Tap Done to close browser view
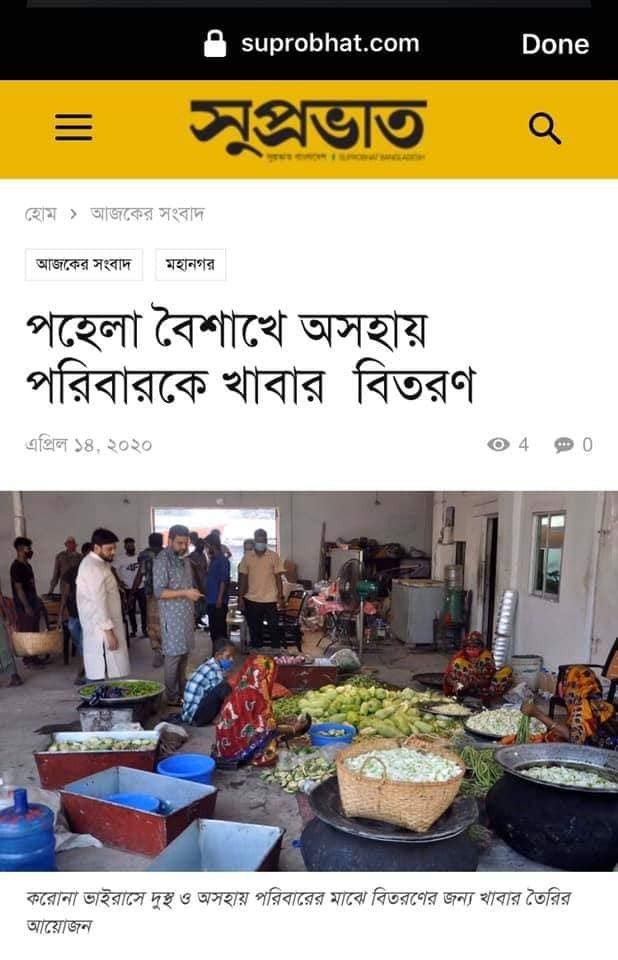 pyautogui.click(x=555, y=44)
